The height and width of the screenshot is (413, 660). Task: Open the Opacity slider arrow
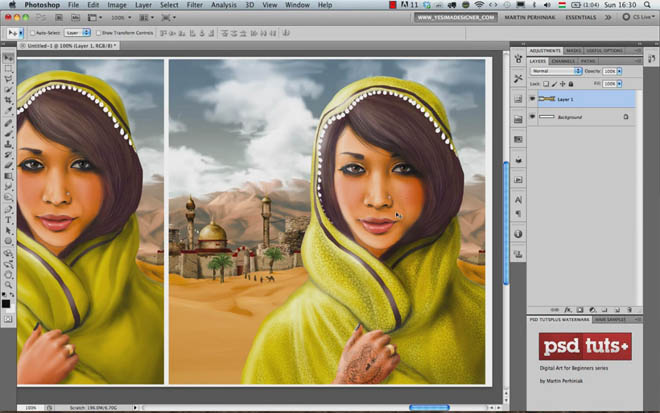pyautogui.click(x=619, y=72)
